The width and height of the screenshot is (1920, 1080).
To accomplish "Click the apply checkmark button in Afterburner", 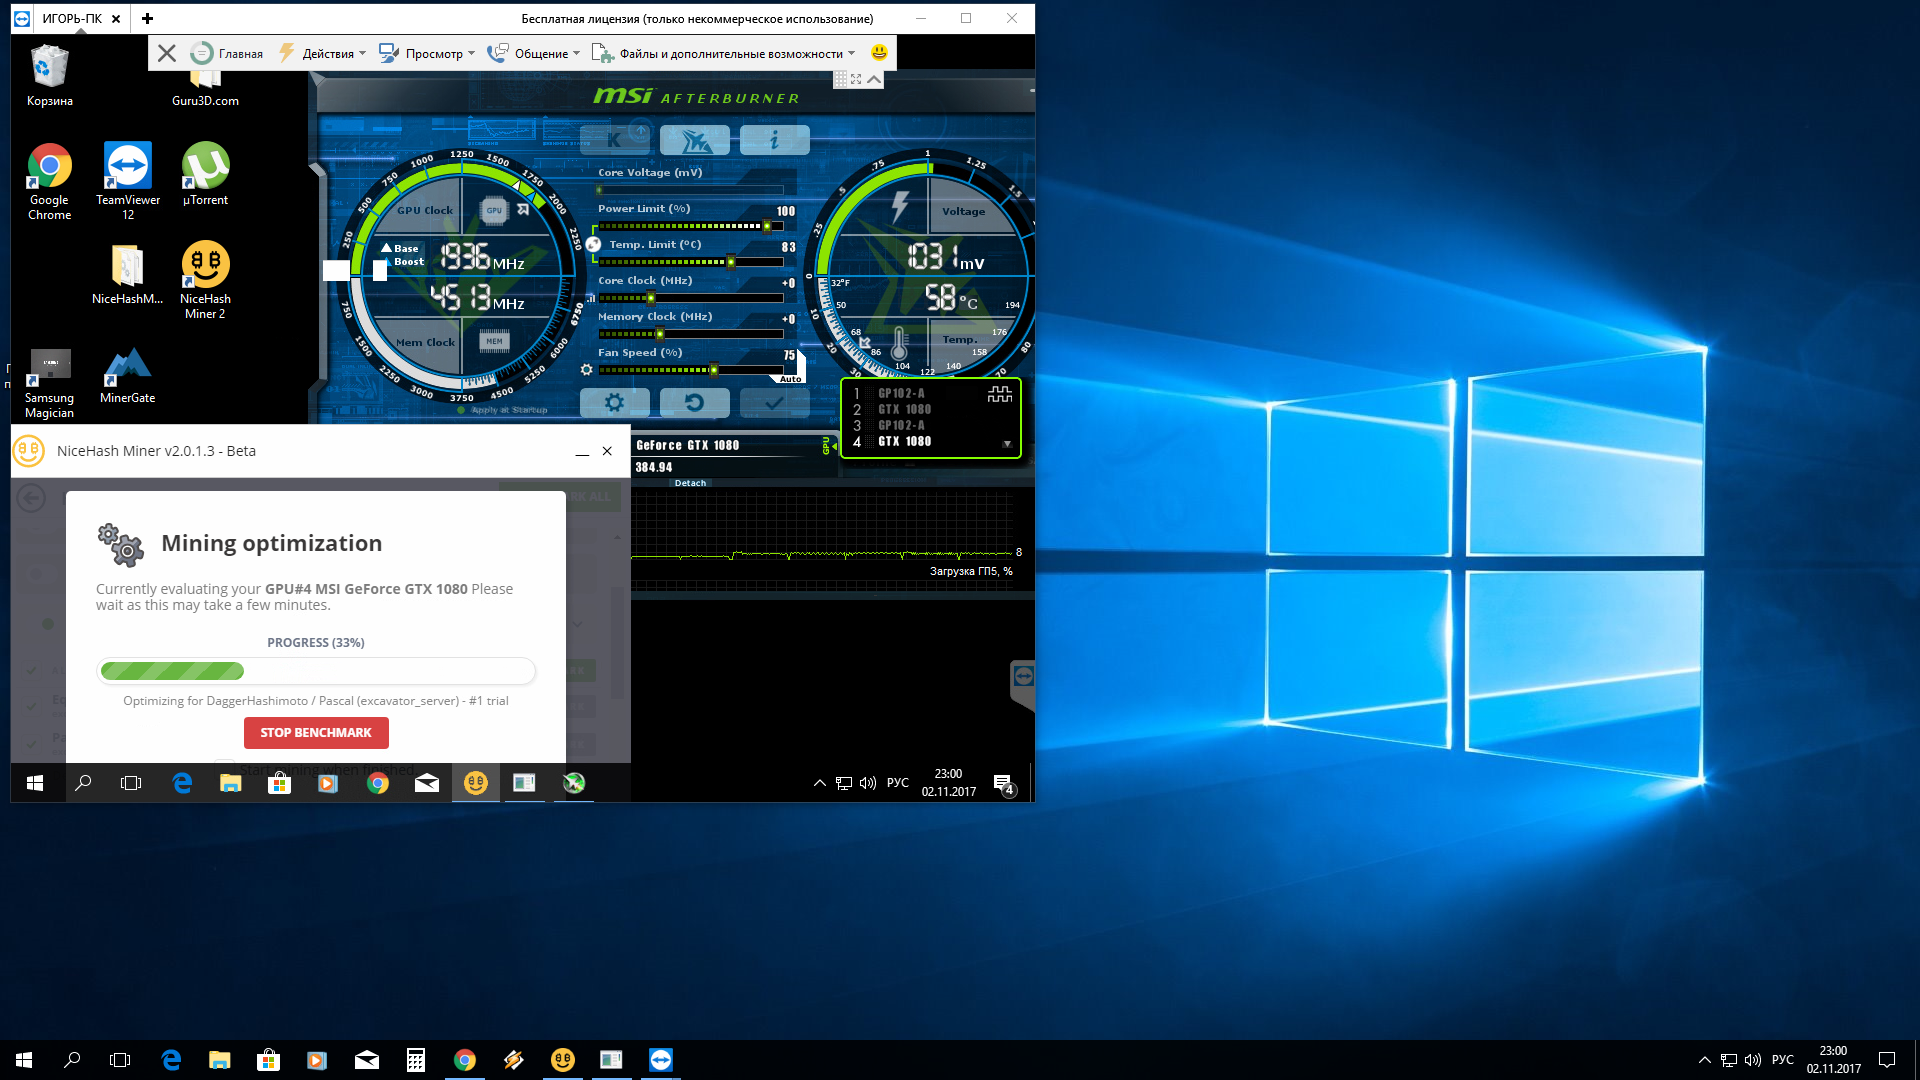I will (x=774, y=403).
